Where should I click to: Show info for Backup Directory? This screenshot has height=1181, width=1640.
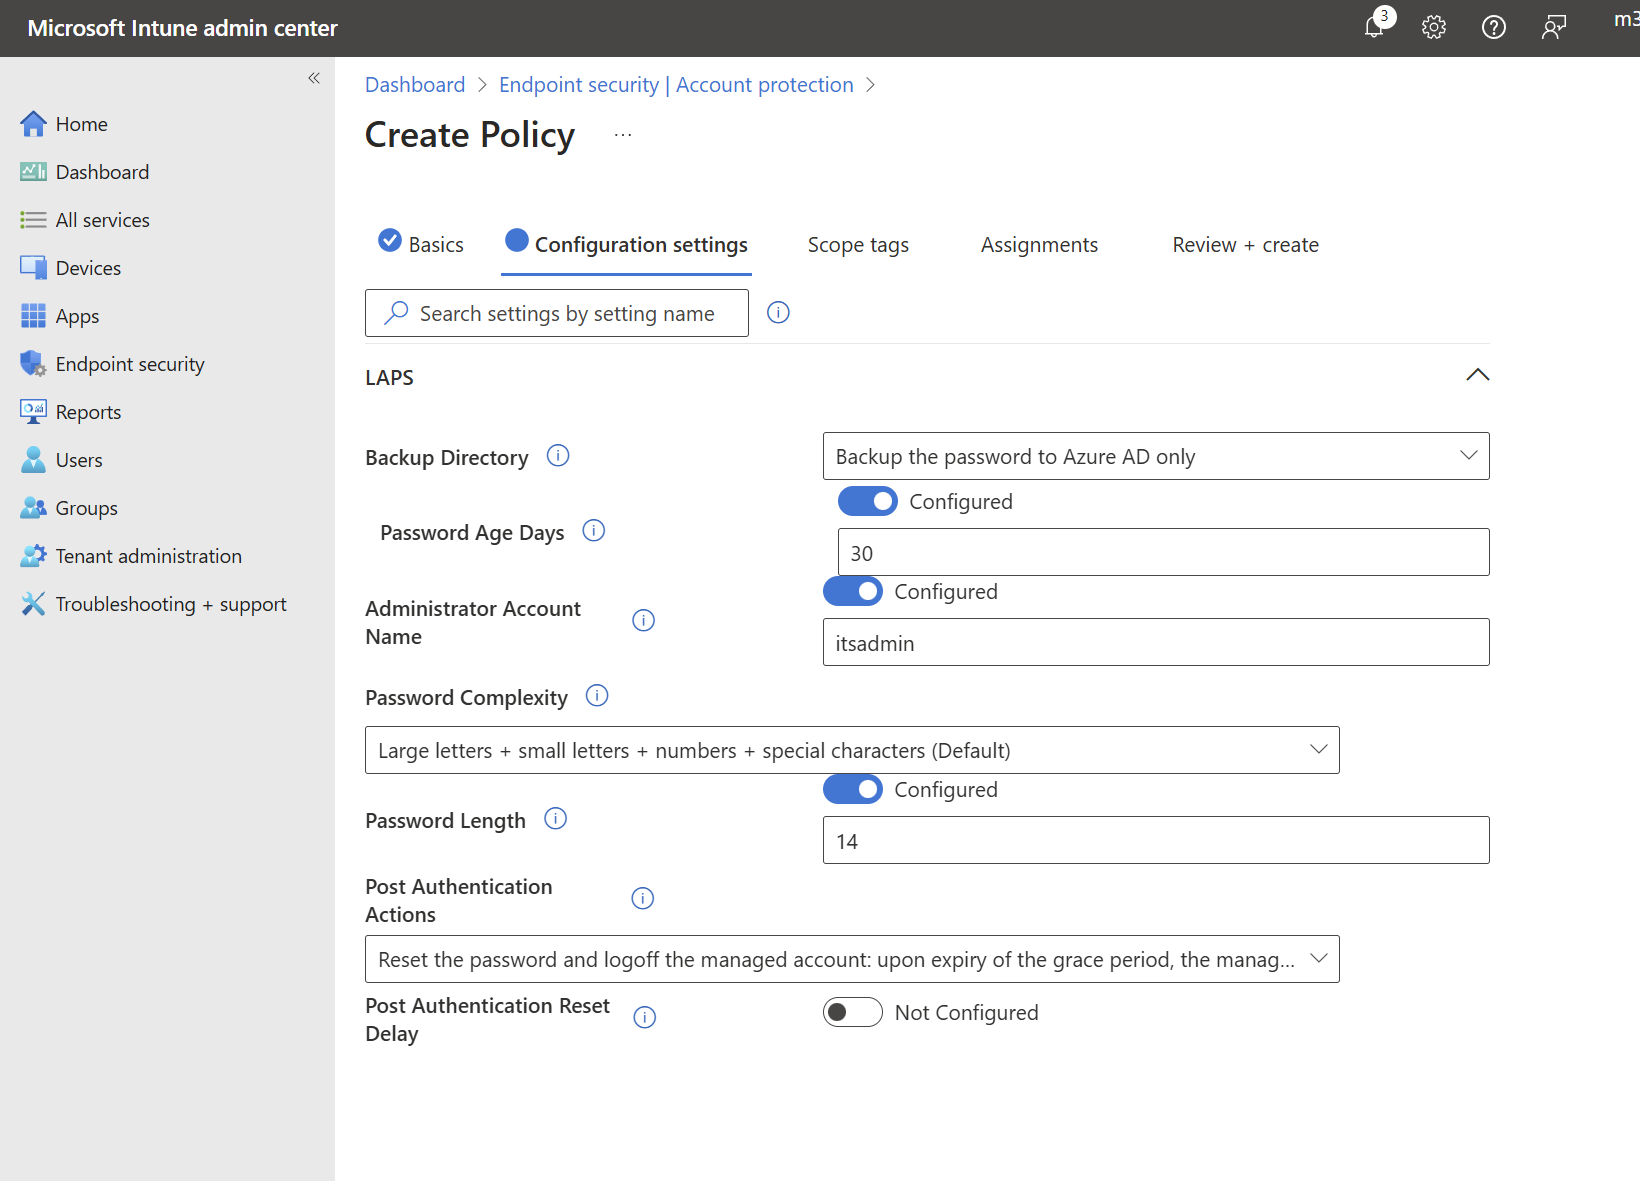click(x=558, y=456)
